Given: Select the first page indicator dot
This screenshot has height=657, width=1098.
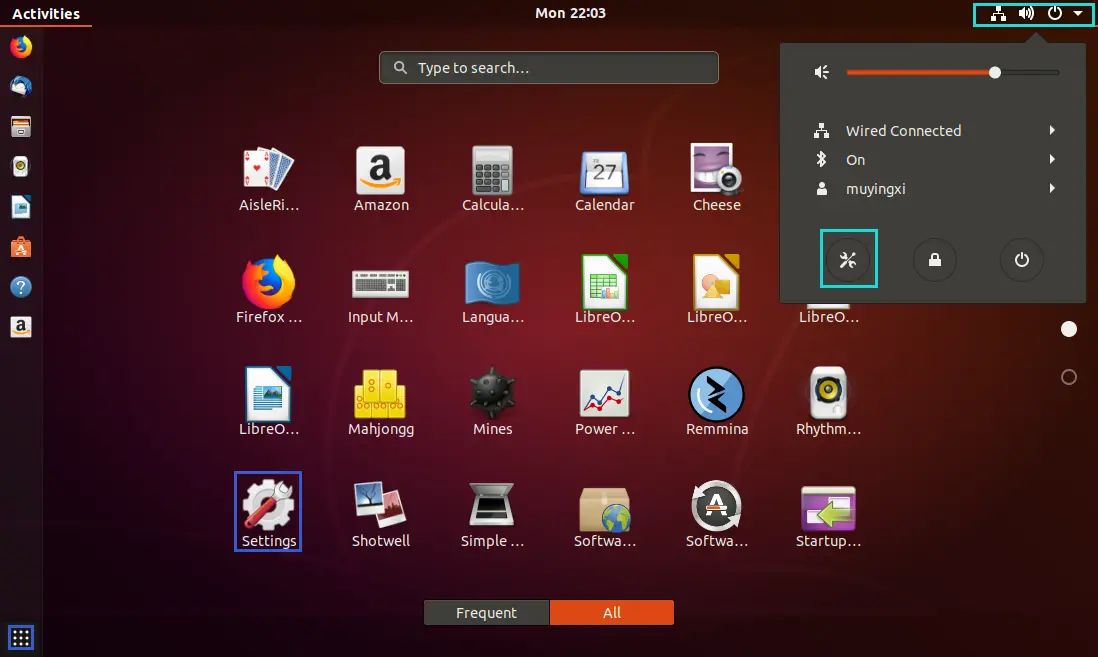Looking at the screenshot, I should point(1069,329).
